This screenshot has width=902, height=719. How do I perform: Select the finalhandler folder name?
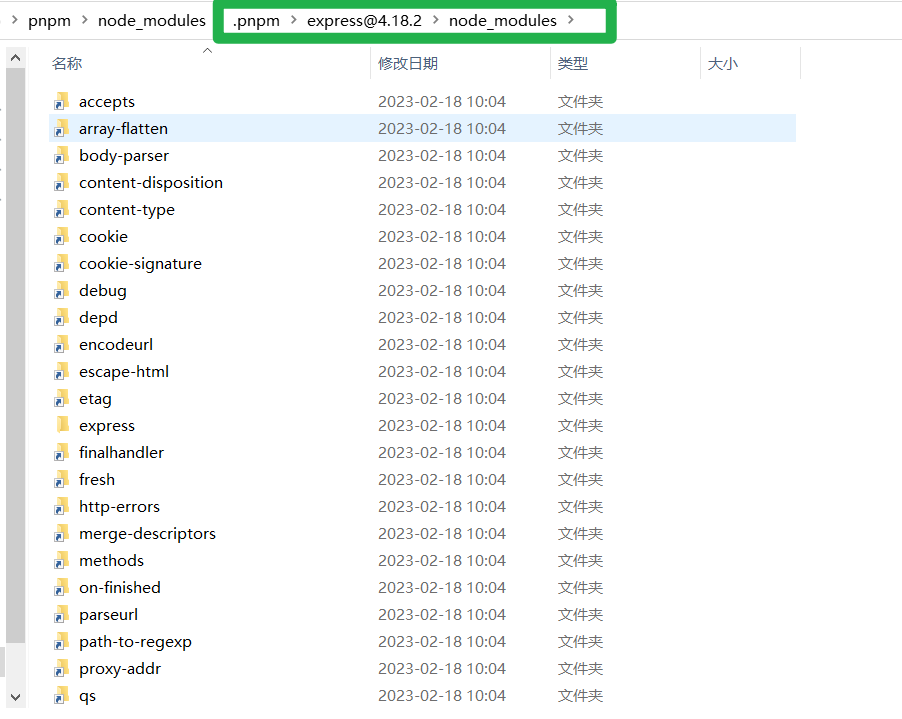click(121, 453)
